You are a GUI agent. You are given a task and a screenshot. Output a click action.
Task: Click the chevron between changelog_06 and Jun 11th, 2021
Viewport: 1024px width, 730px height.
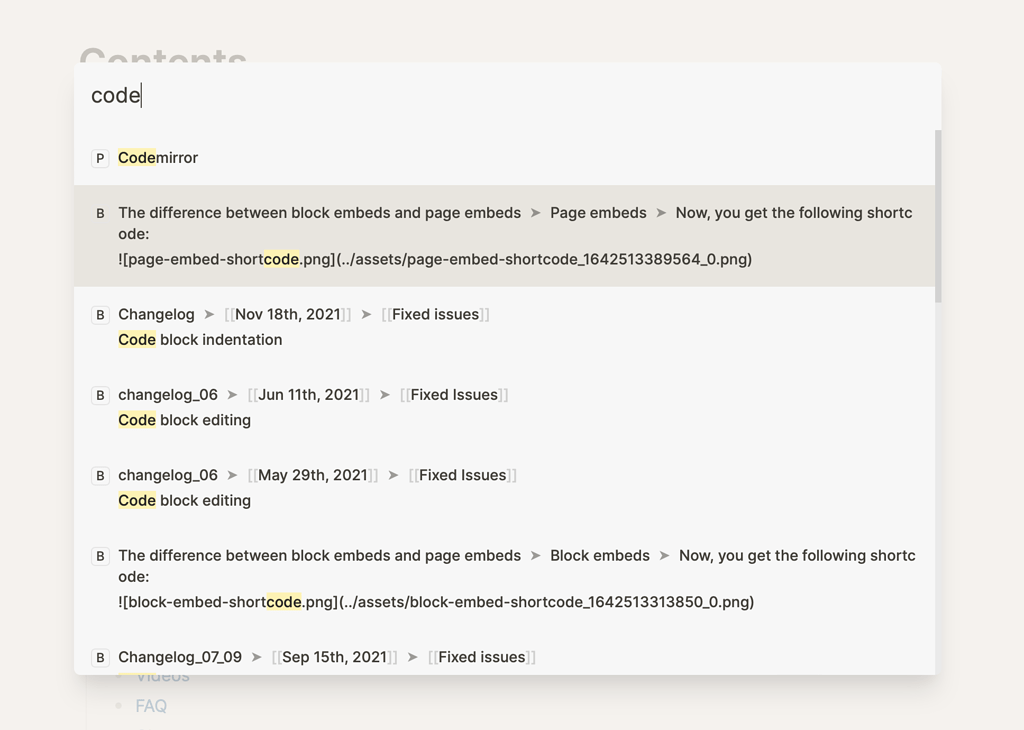pyautogui.click(x=234, y=394)
